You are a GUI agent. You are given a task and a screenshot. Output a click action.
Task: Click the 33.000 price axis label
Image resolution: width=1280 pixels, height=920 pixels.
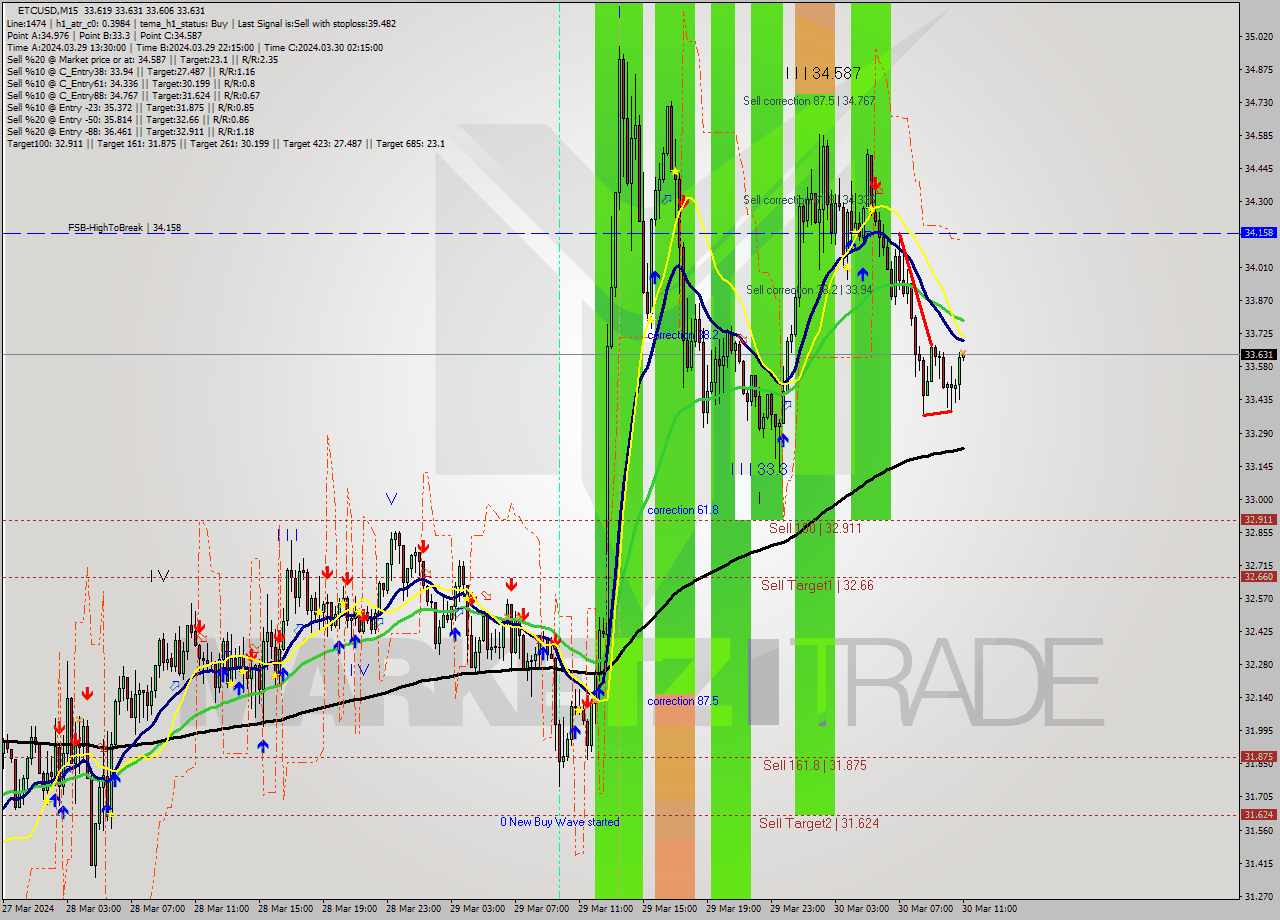(1258, 499)
